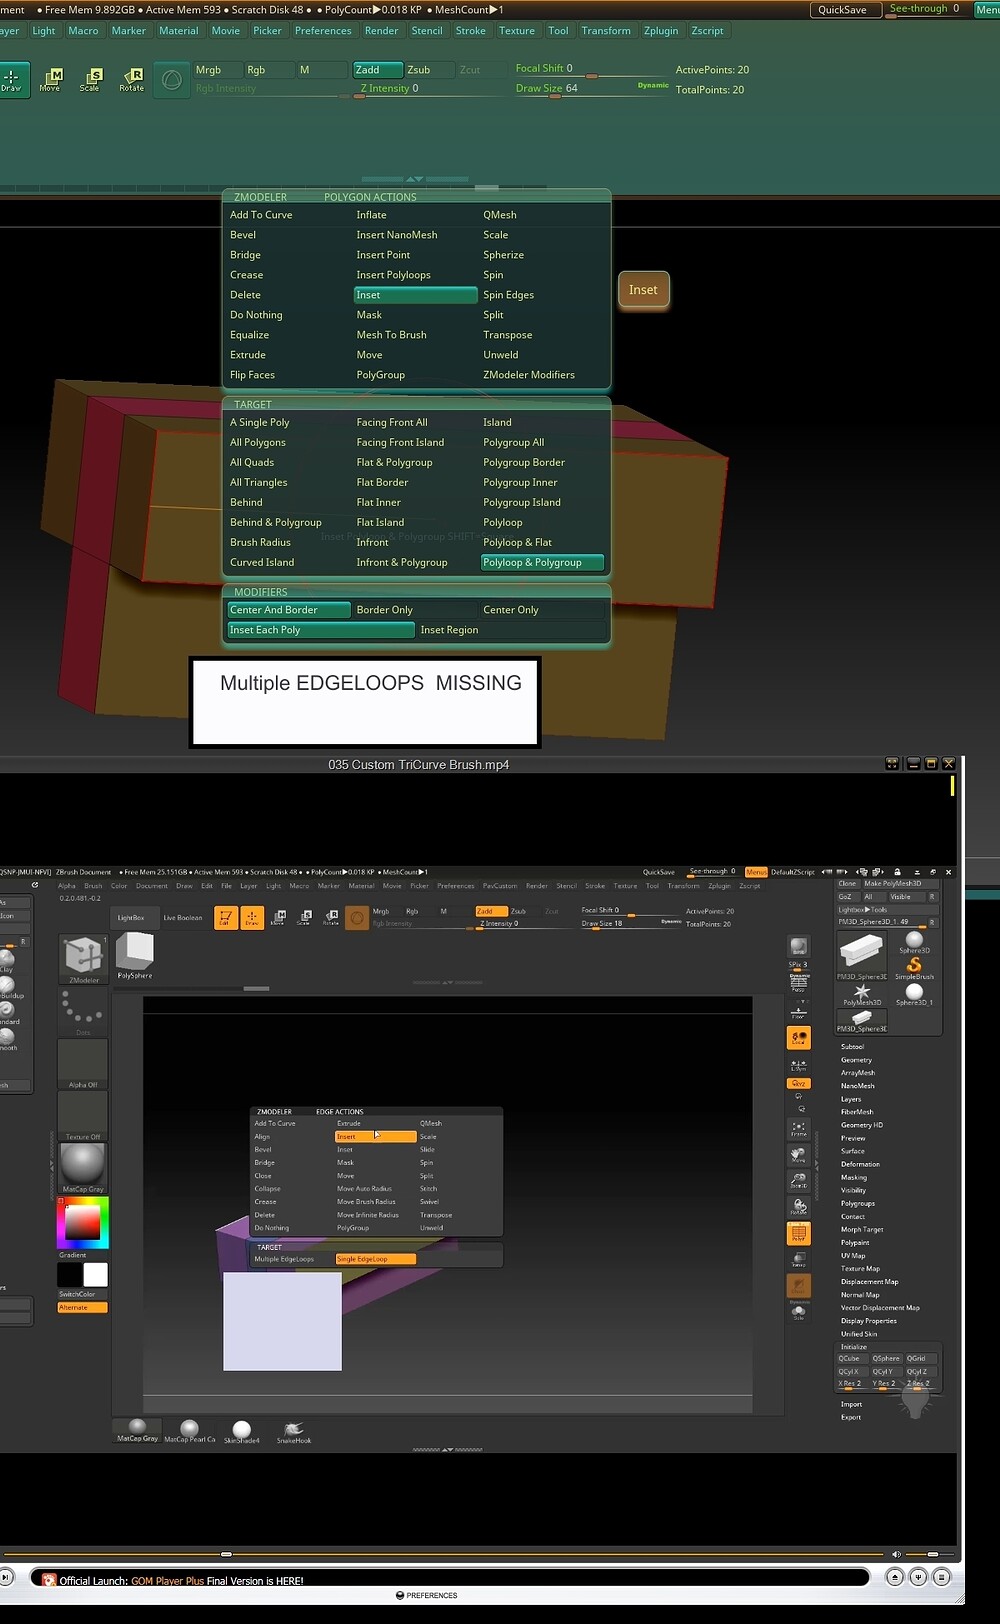The height and width of the screenshot is (1624, 1000).
Task: Select the PolyMesh3D star tool icon
Action: click(x=862, y=994)
